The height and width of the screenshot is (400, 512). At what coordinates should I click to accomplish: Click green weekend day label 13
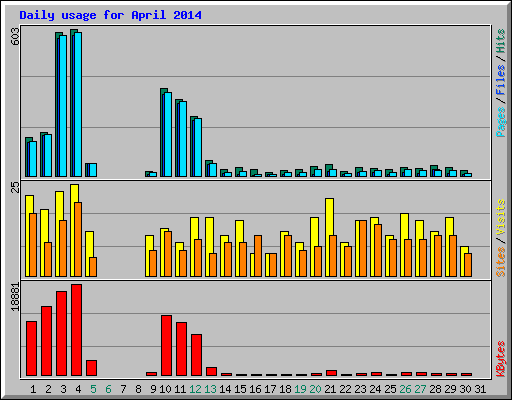tap(210, 389)
